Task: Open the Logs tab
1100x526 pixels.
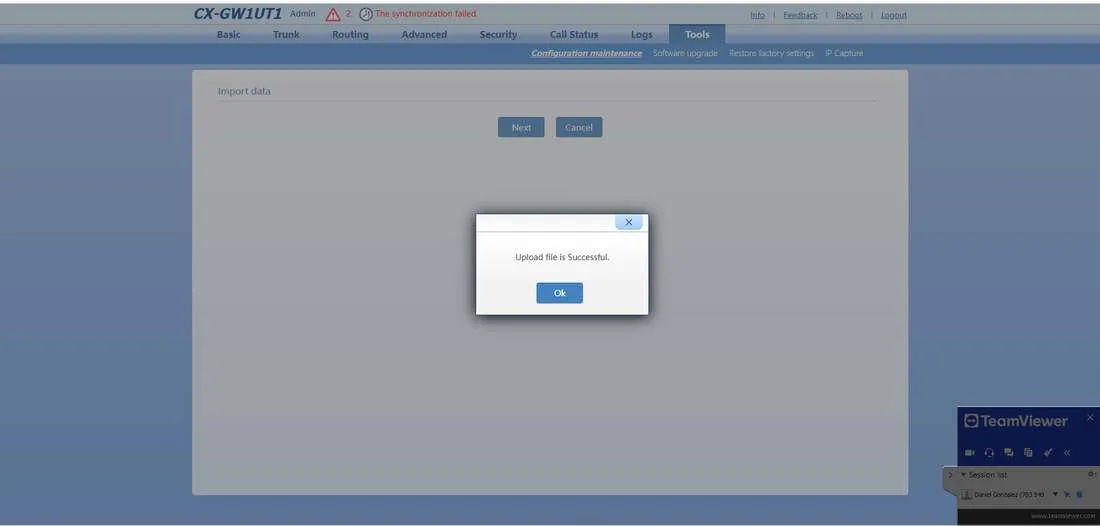Action: (641, 34)
